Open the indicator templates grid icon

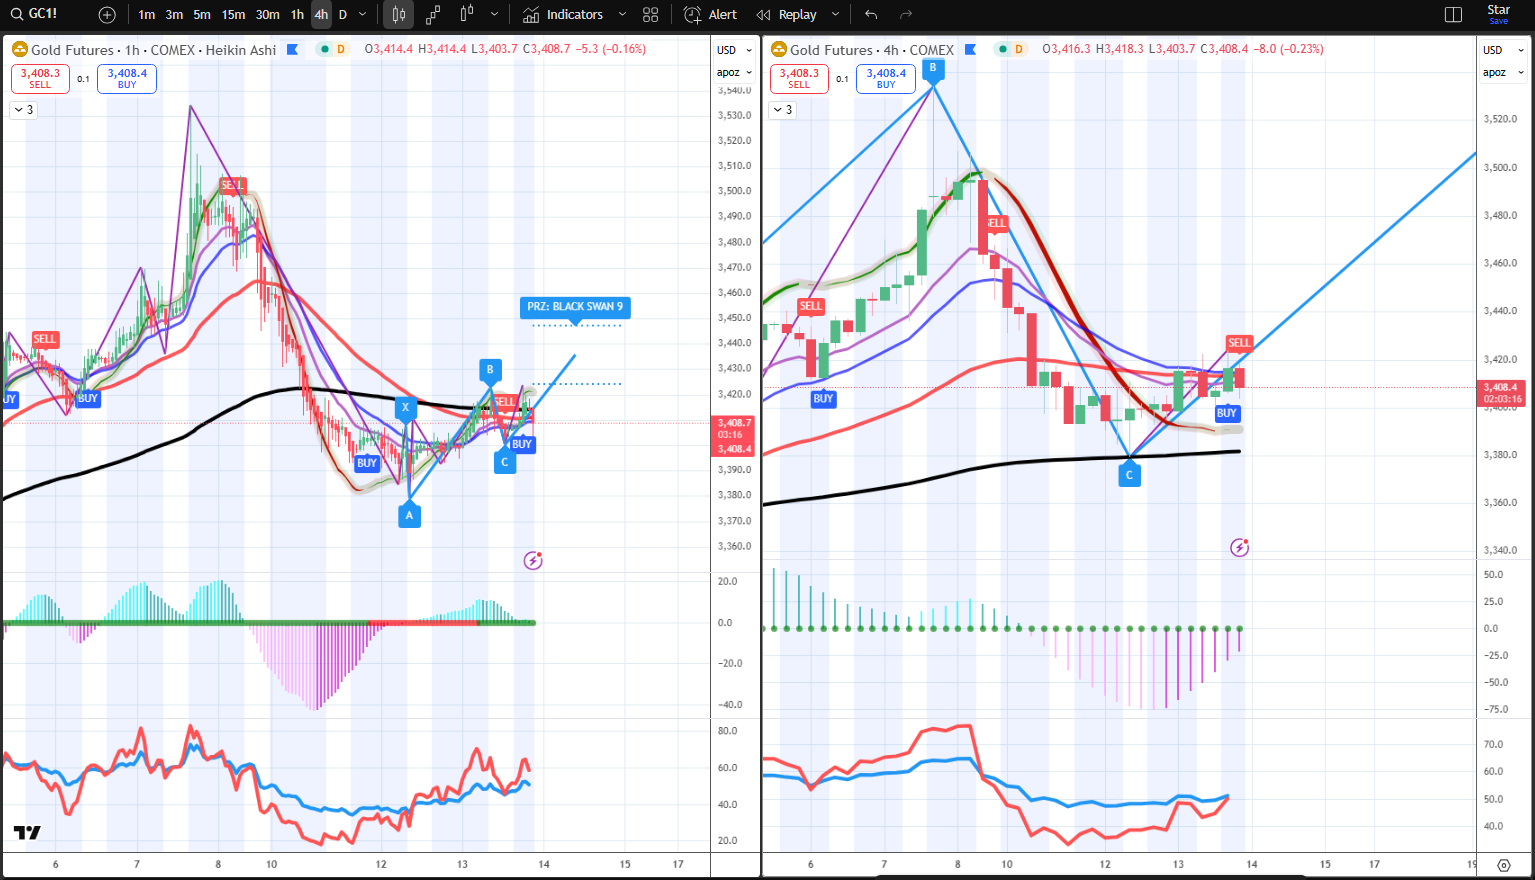651,15
